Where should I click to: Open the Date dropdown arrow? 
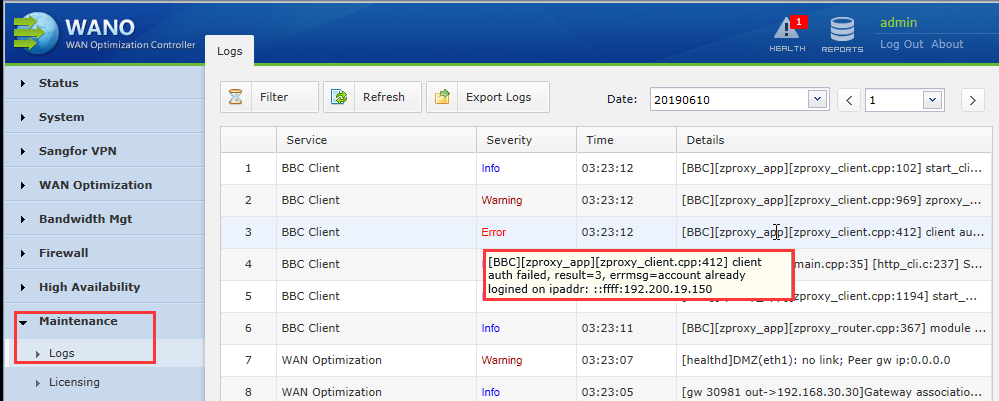816,99
